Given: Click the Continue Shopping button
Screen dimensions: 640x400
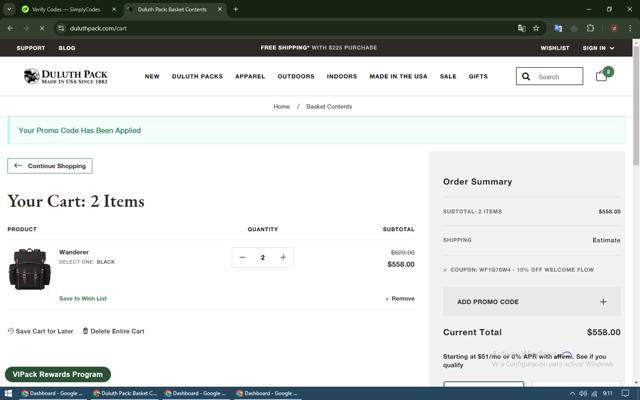Looking at the screenshot, I should (50, 166).
